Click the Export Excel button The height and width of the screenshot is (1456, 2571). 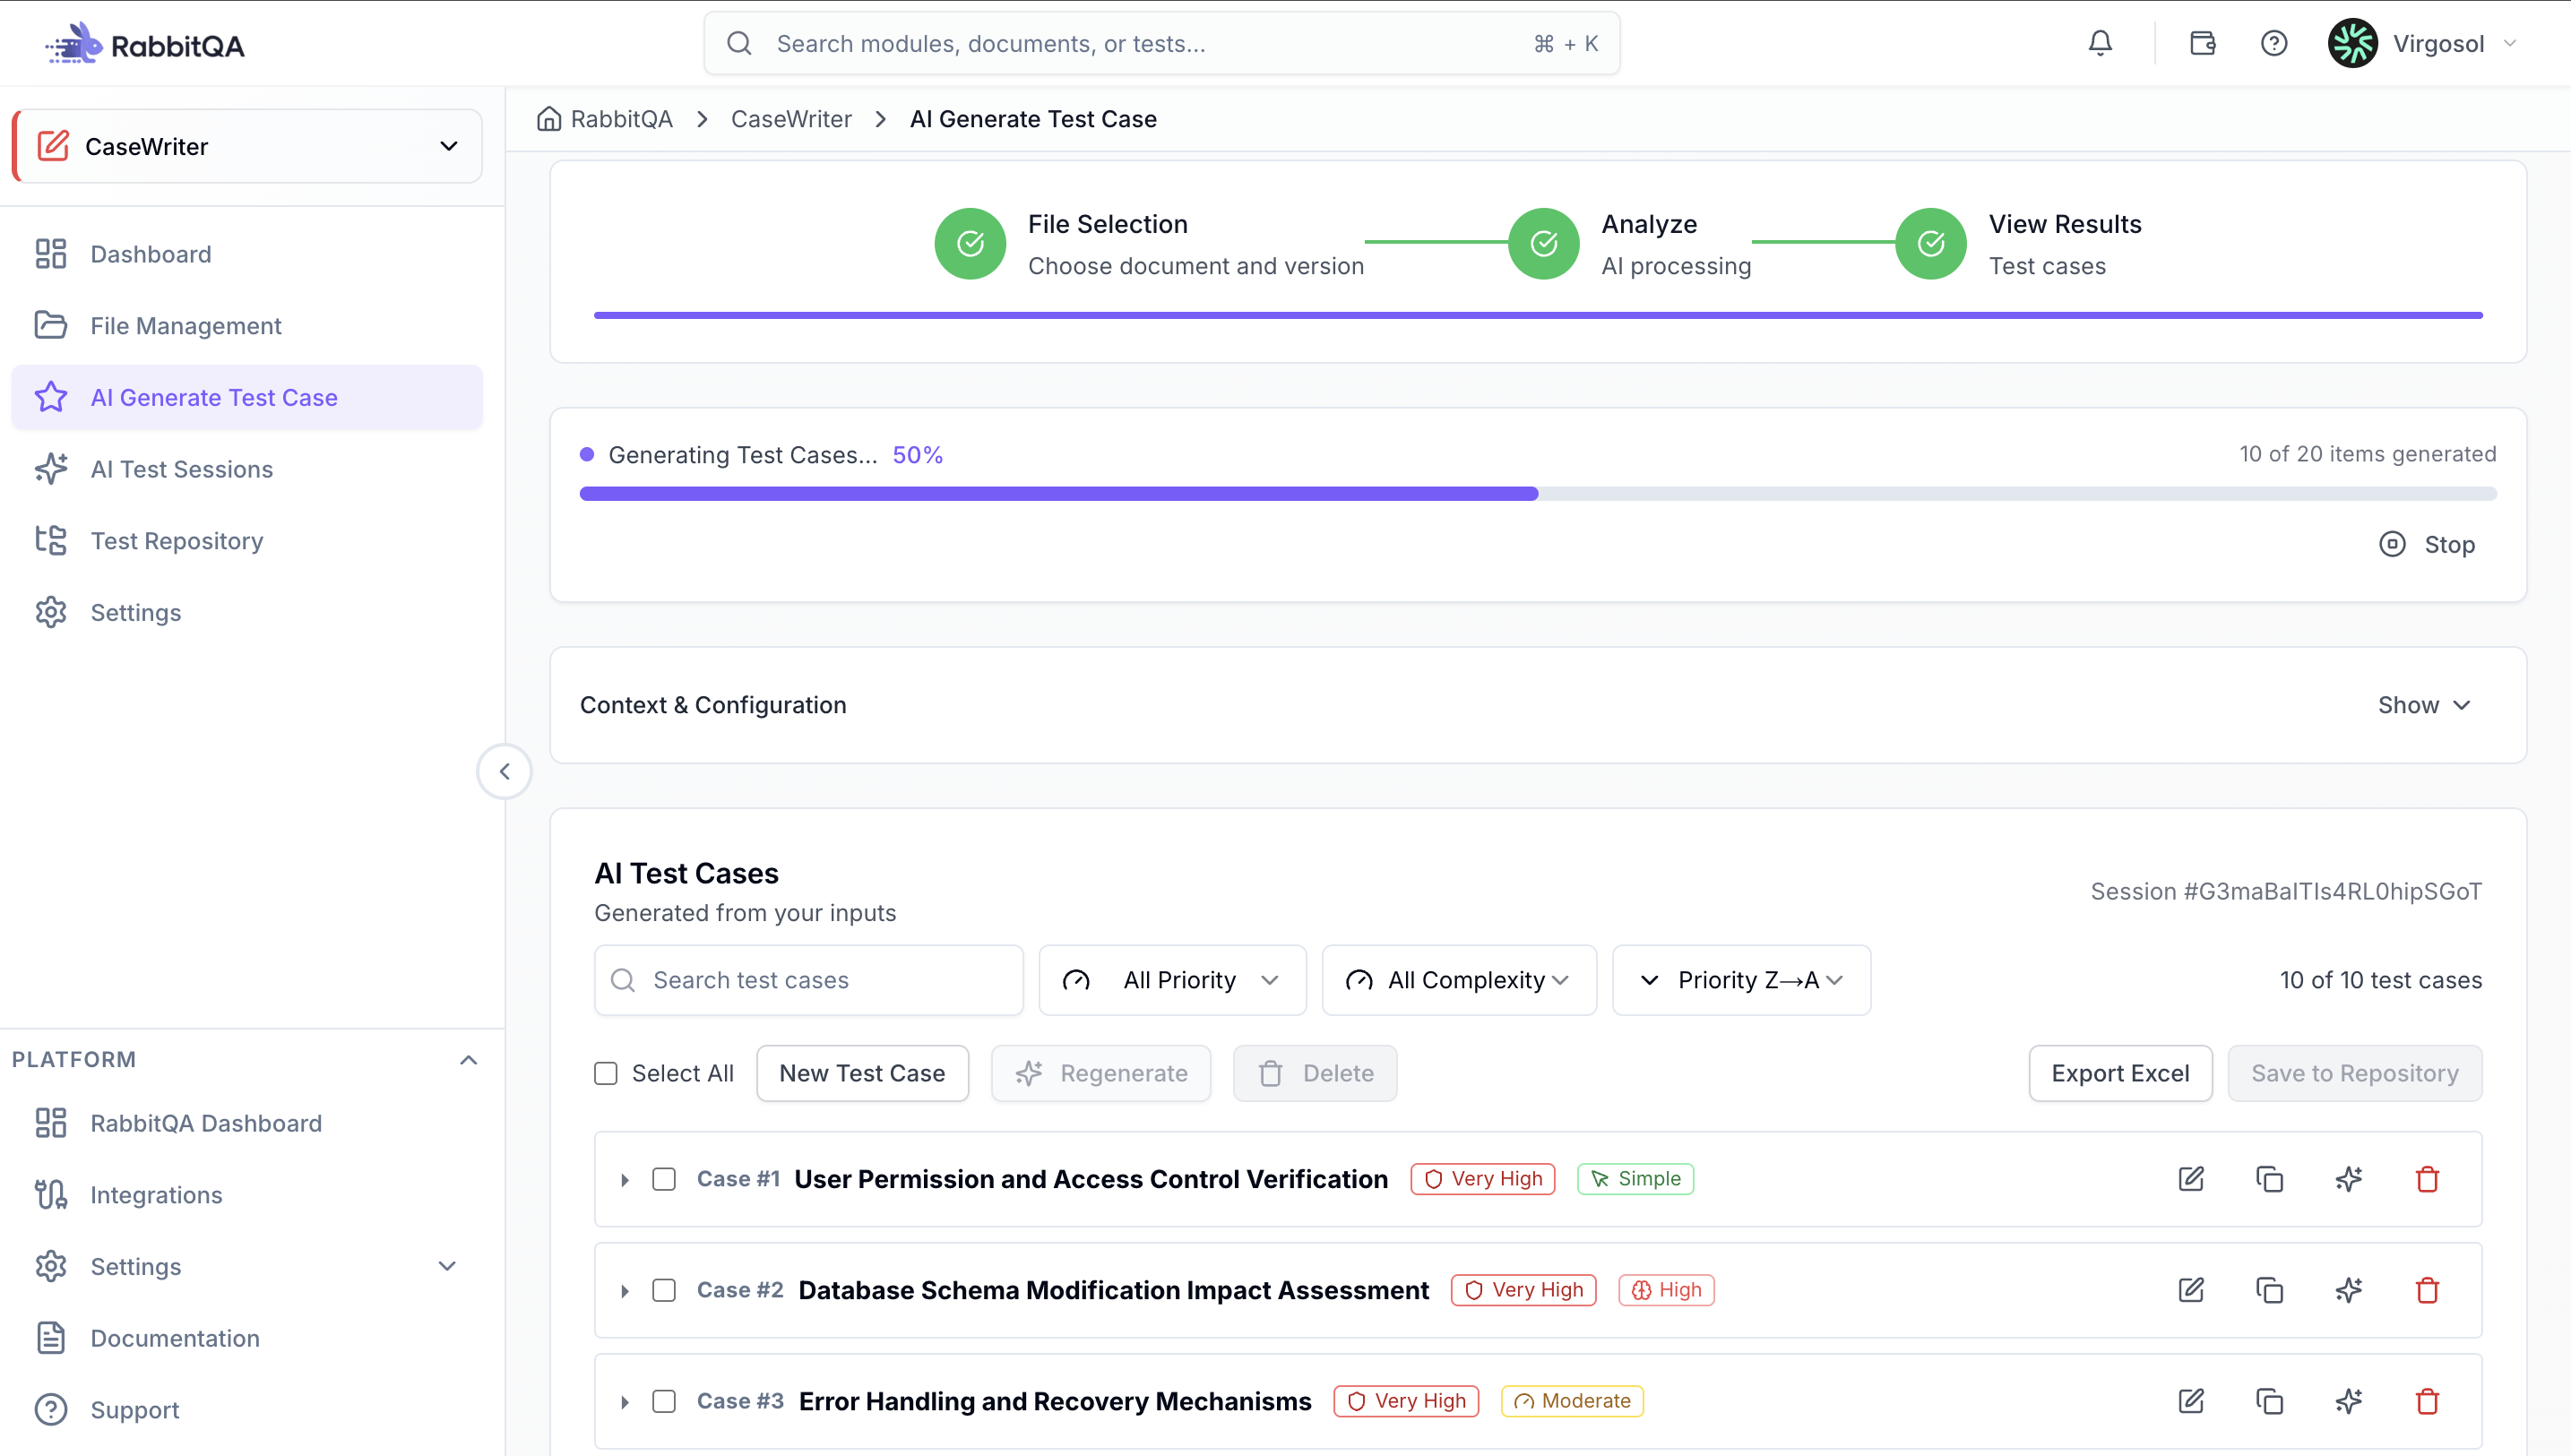(x=2120, y=1073)
